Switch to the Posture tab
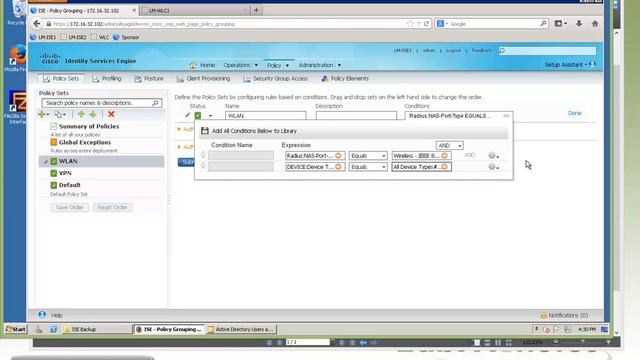Viewport: 640px width, 360px height. (149, 78)
